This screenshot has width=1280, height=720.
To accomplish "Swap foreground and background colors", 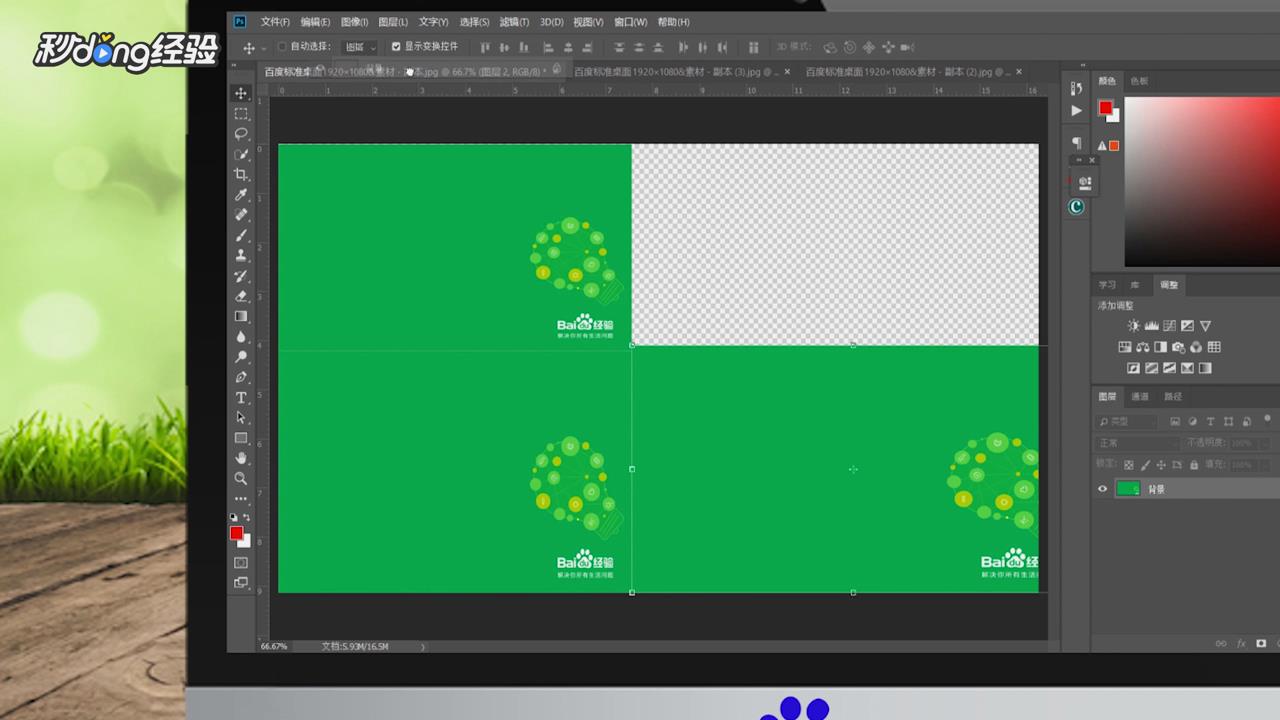I will pos(246,517).
